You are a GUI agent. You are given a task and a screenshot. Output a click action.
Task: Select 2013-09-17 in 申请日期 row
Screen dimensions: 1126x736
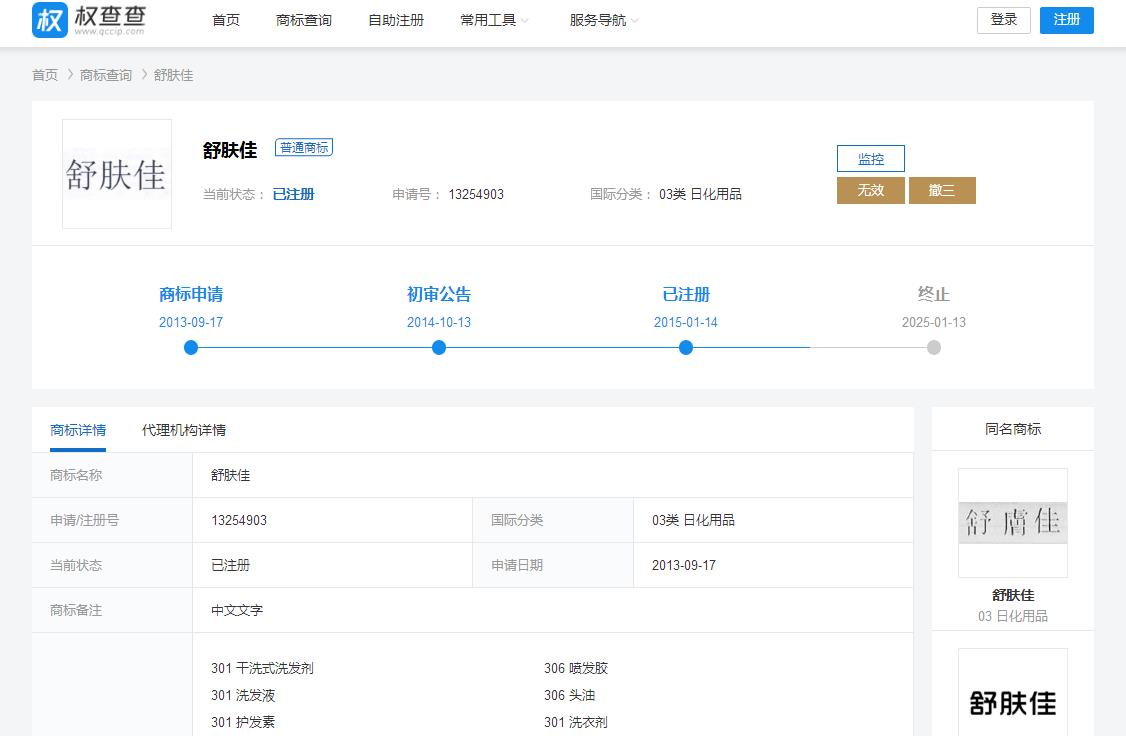click(684, 565)
